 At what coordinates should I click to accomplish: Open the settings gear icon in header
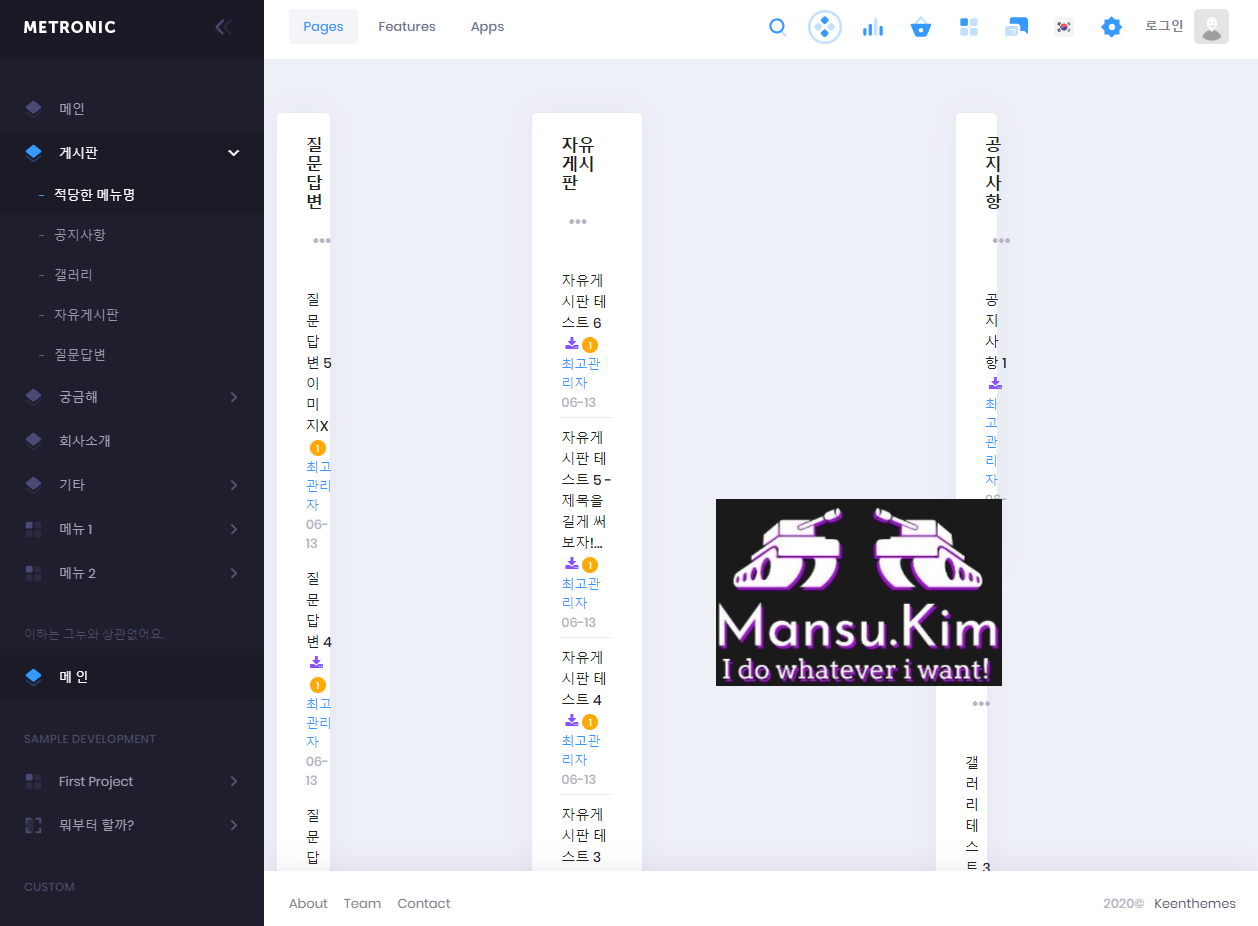coord(1111,27)
